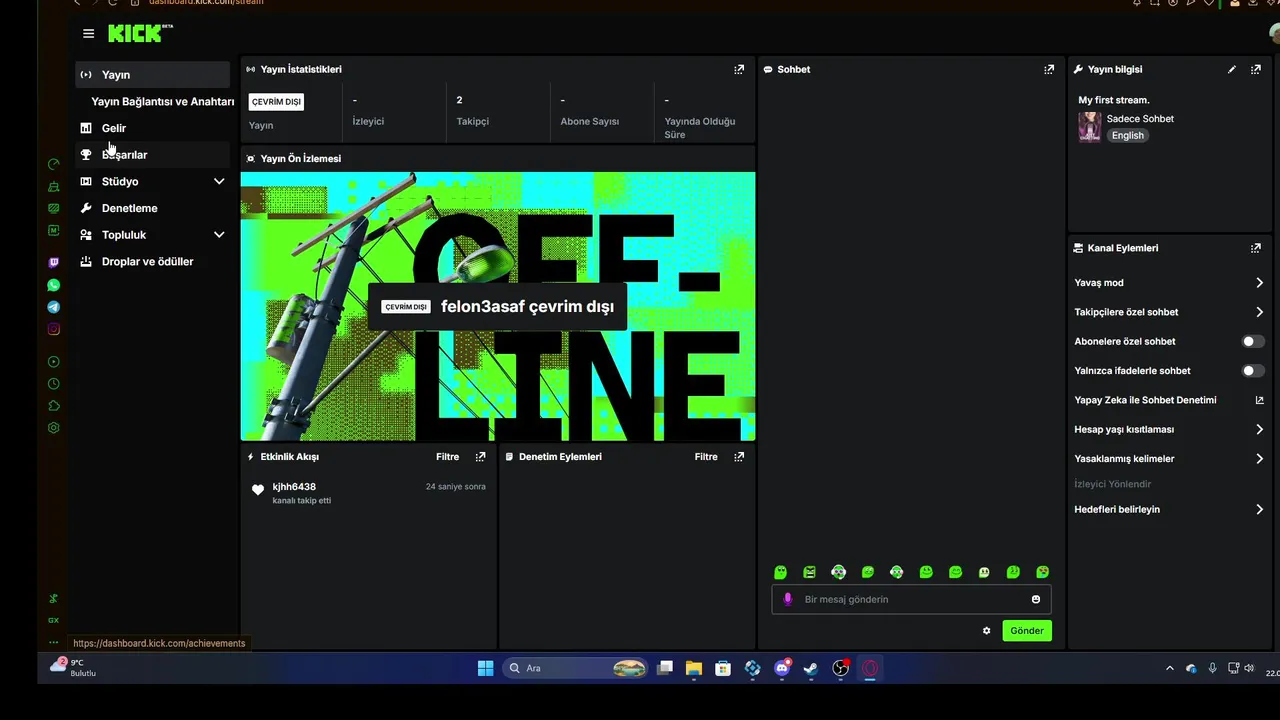Viewport: 1280px width, 720px height.
Task: Open Filtre in Etkinlik Akışı panel
Action: pyautogui.click(x=447, y=456)
